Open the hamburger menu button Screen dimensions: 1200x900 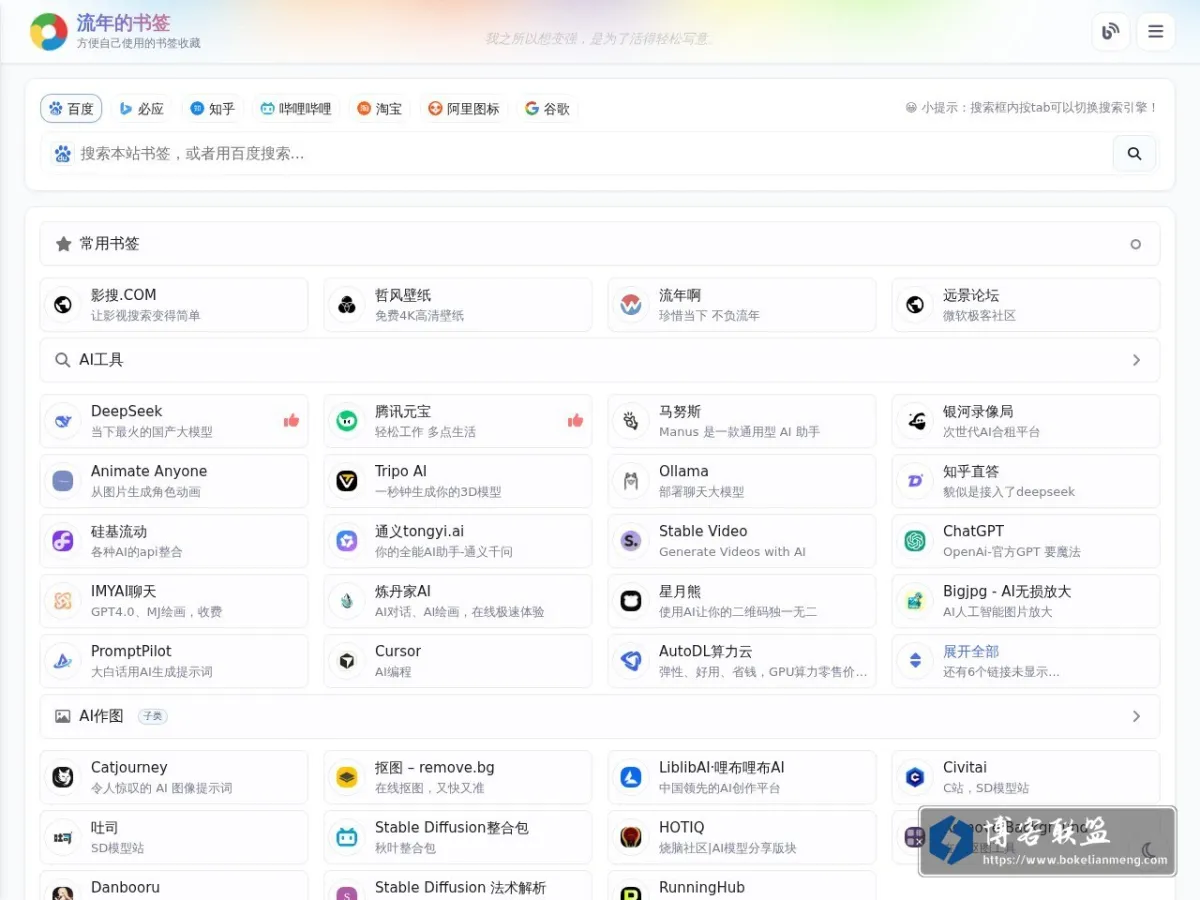click(1156, 32)
